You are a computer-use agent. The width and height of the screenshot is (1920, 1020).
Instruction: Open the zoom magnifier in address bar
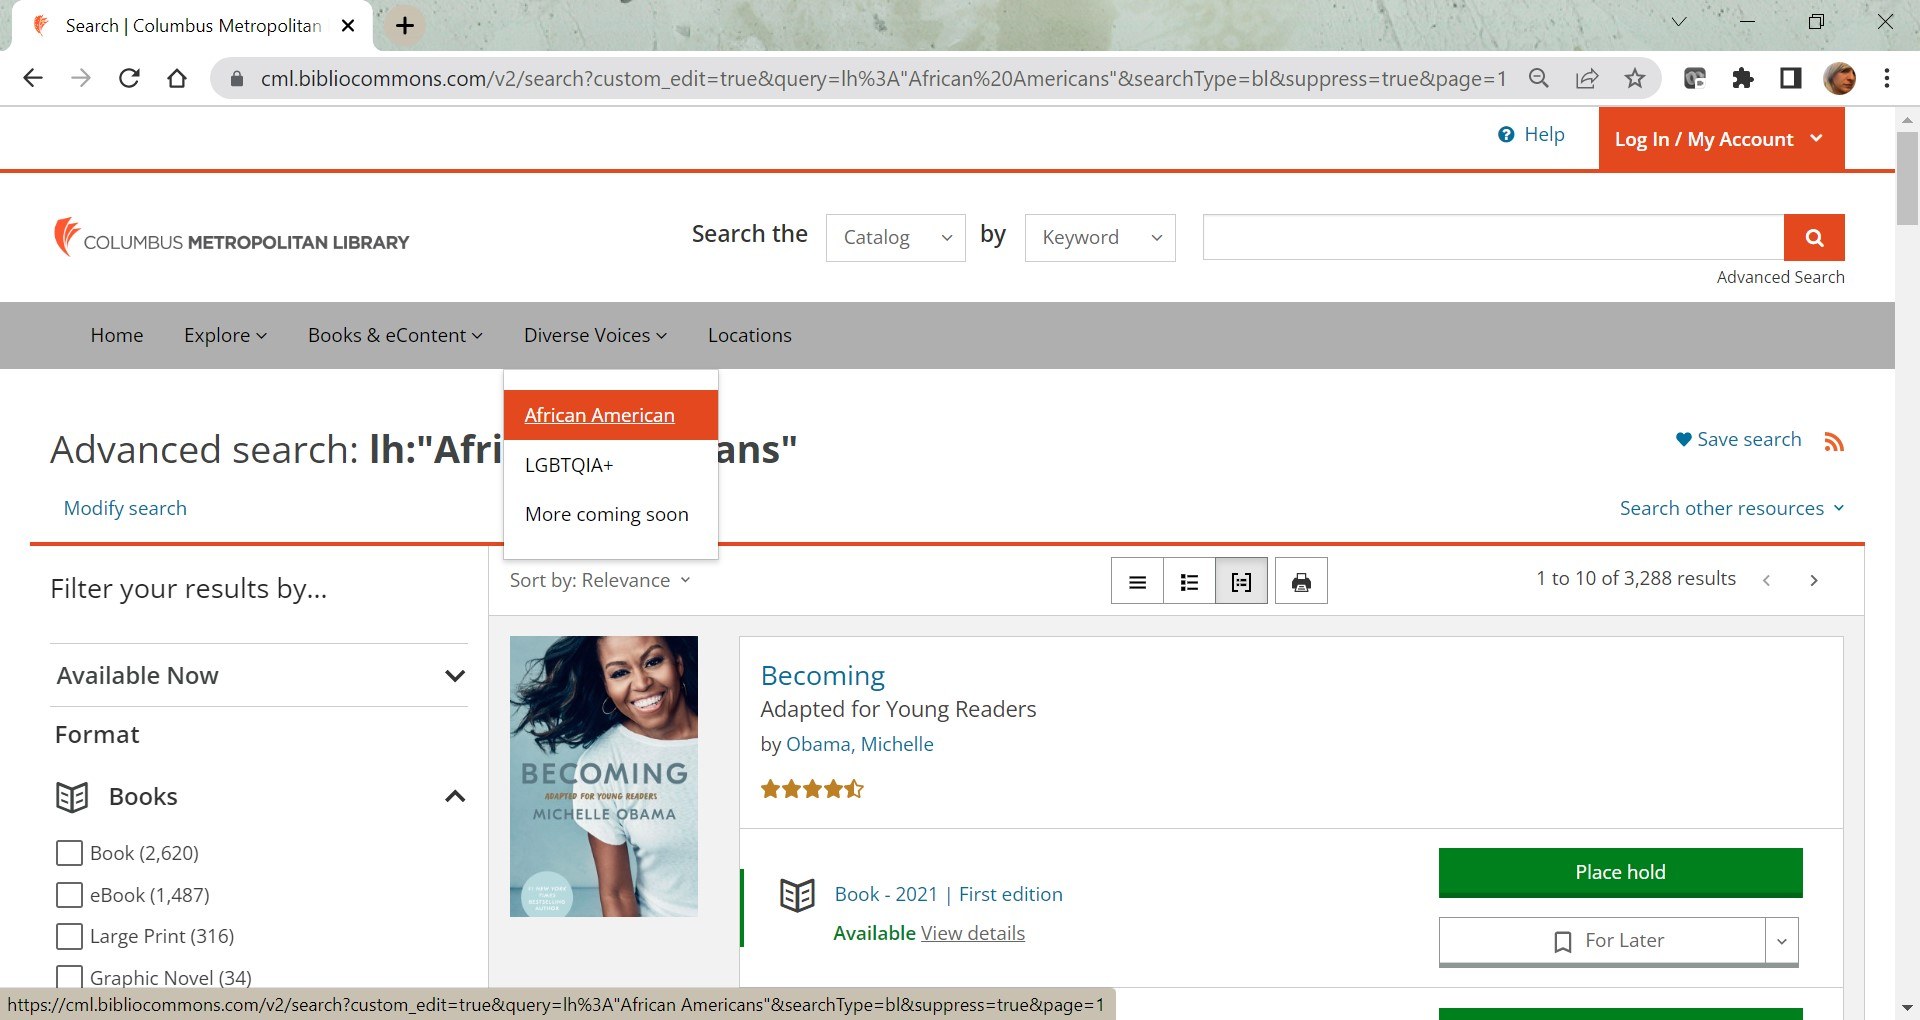pyautogui.click(x=1539, y=78)
